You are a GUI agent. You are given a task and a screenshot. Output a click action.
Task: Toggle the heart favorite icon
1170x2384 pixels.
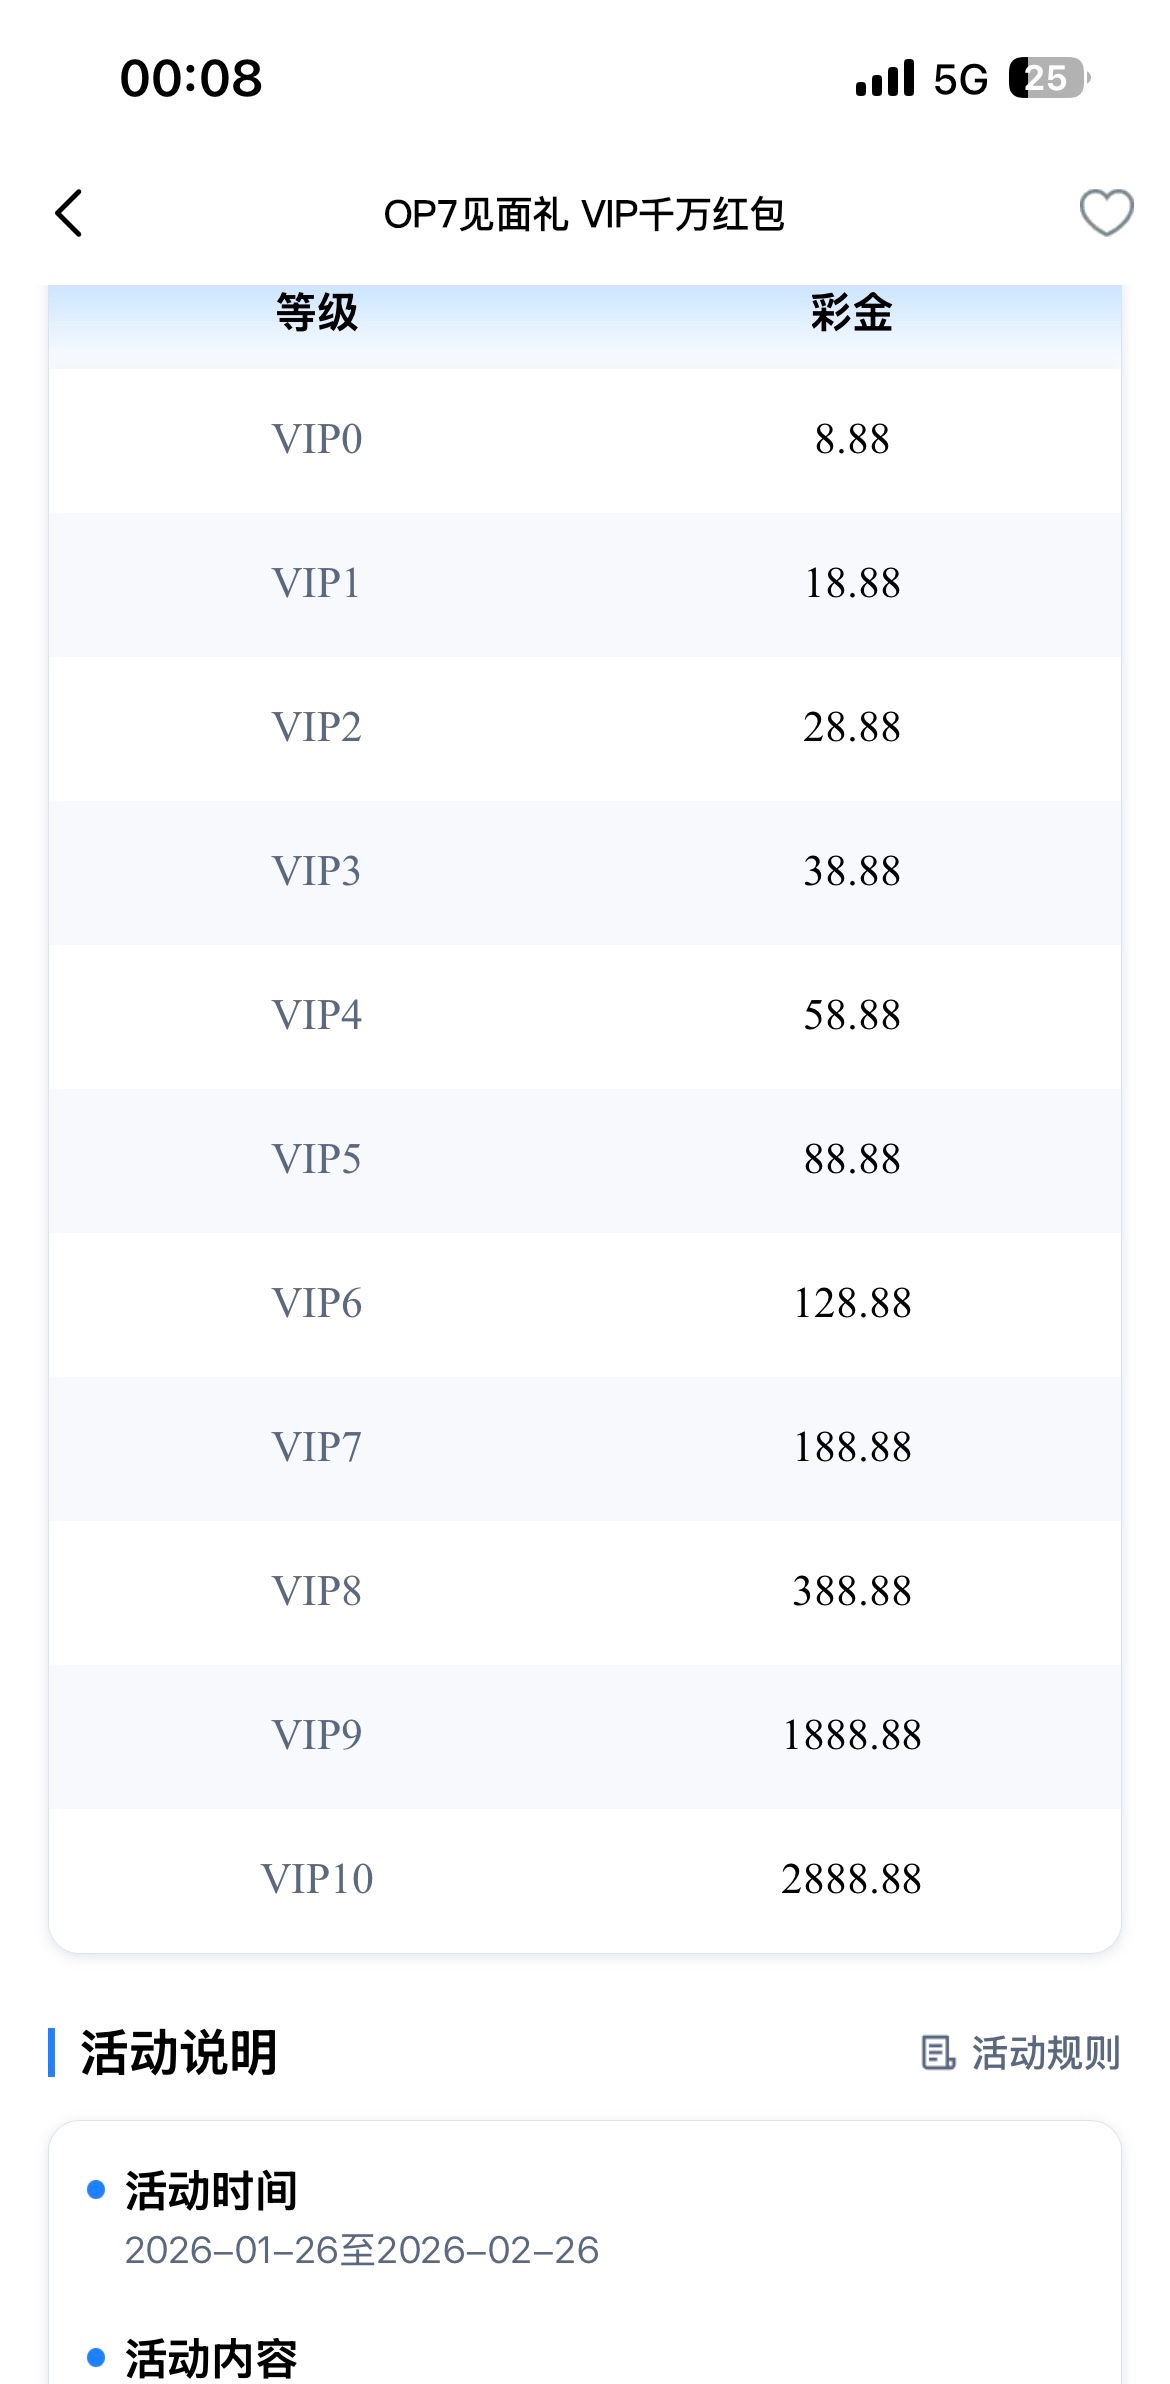point(1106,213)
